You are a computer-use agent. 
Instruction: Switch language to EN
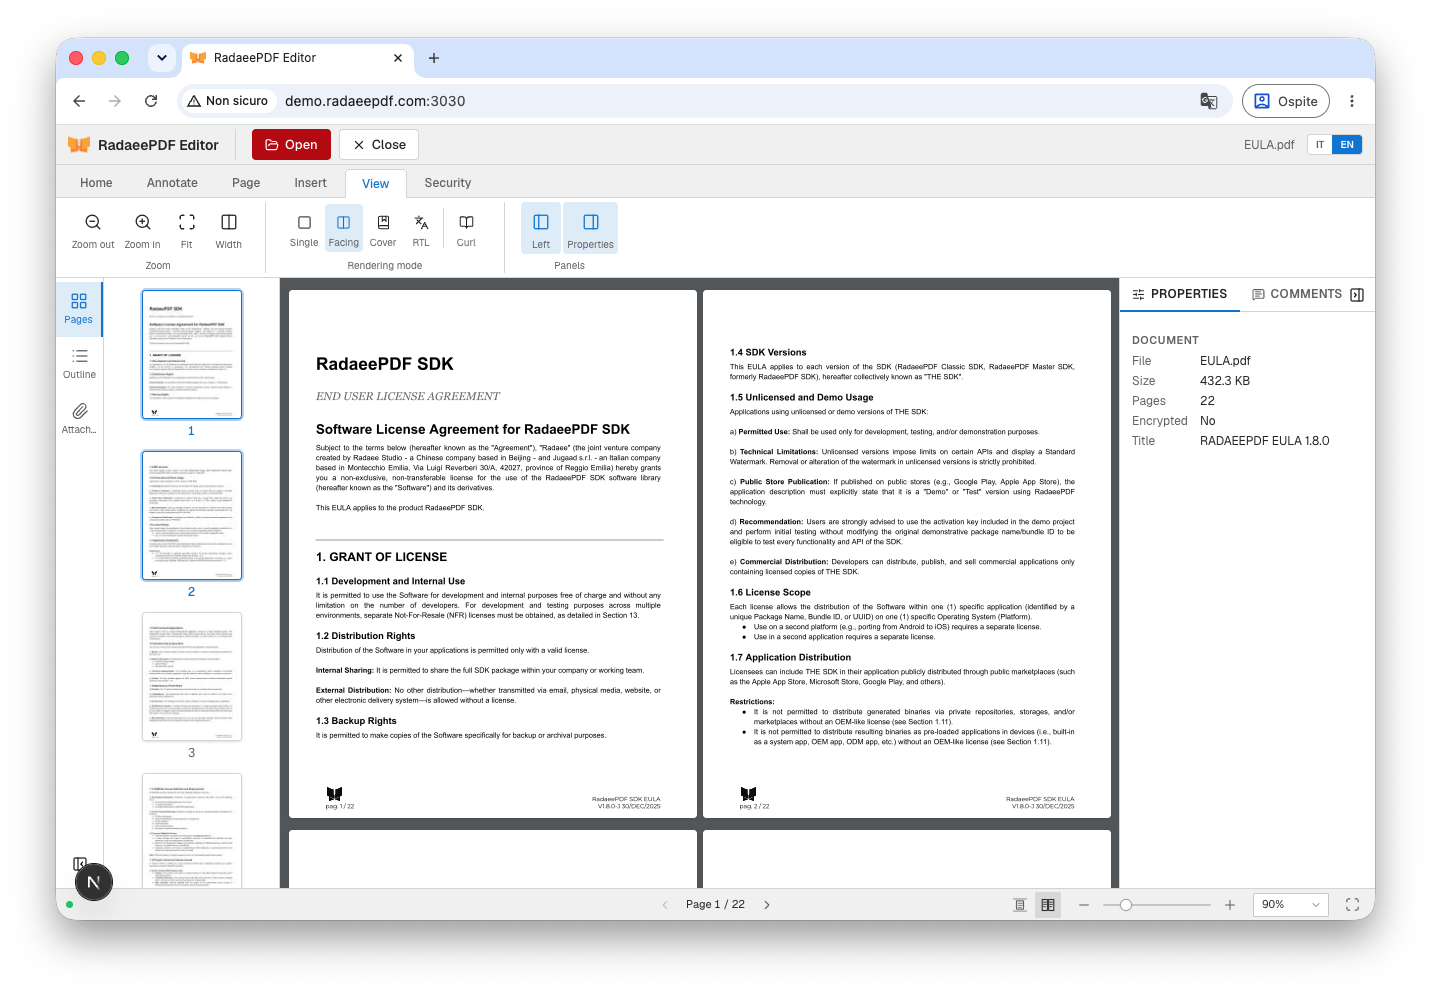pyautogui.click(x=1347, y=145)
